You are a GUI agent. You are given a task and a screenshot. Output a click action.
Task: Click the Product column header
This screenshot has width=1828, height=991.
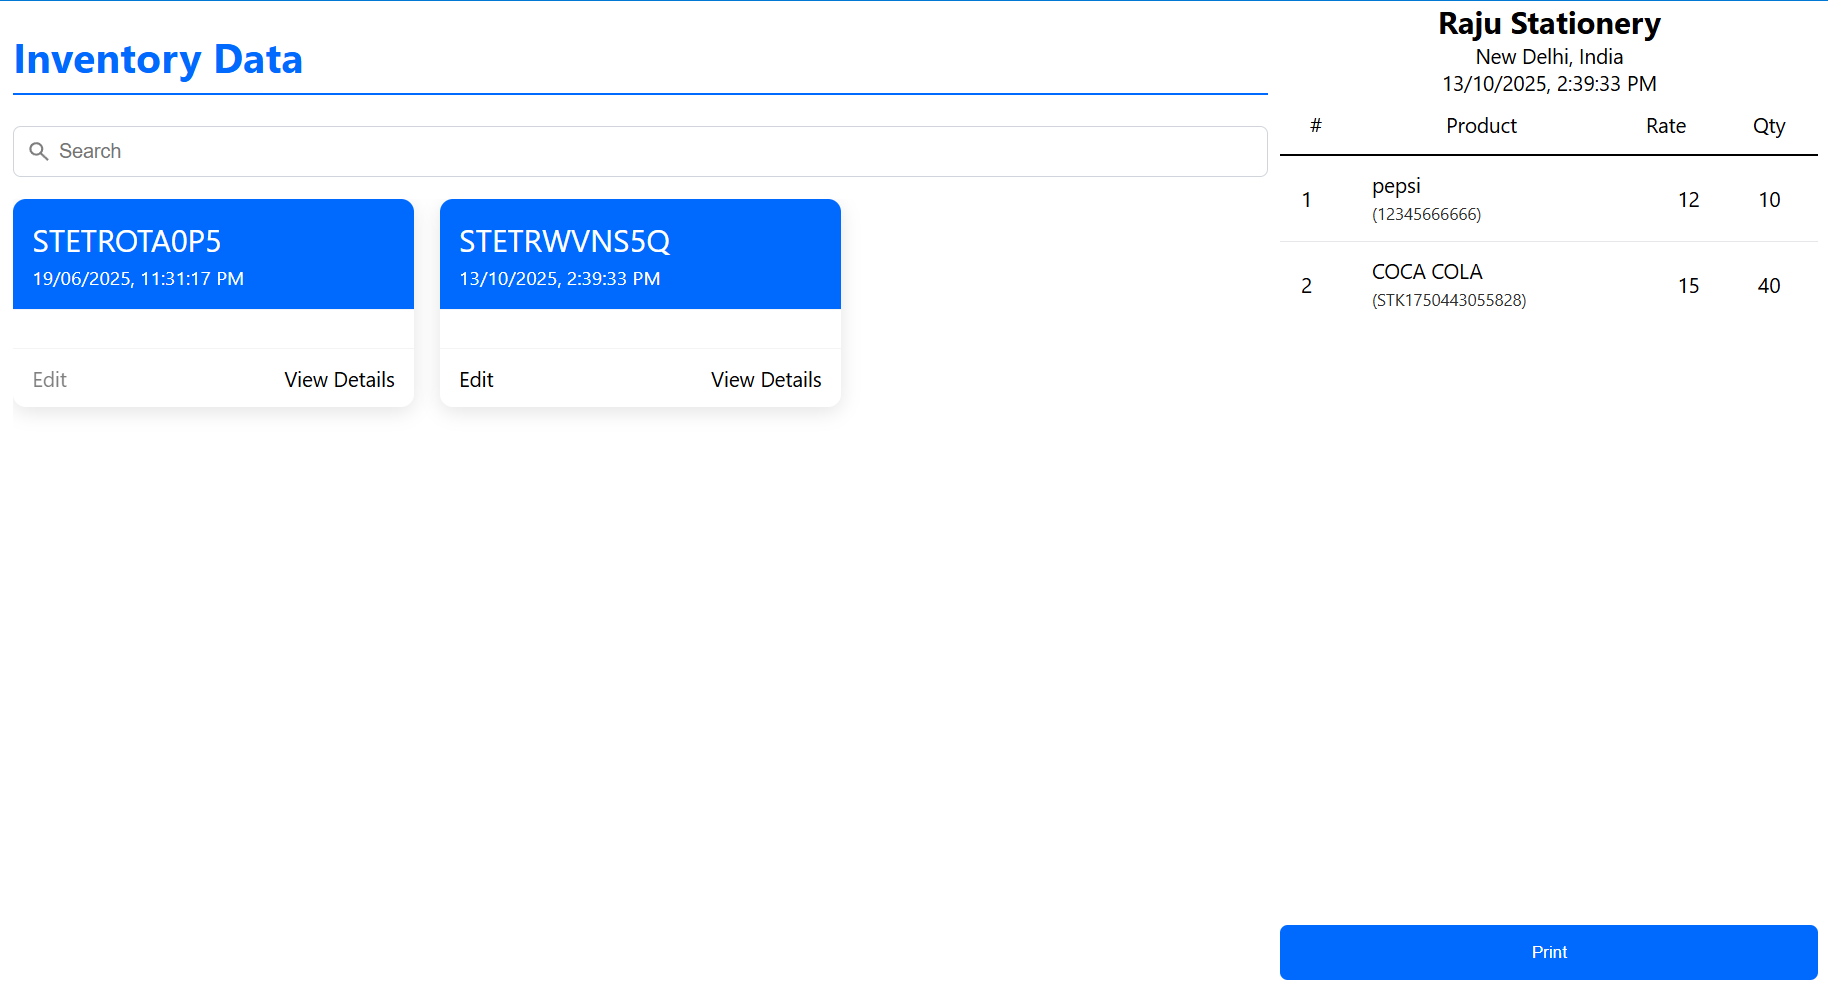click(x=1481, y=126)
